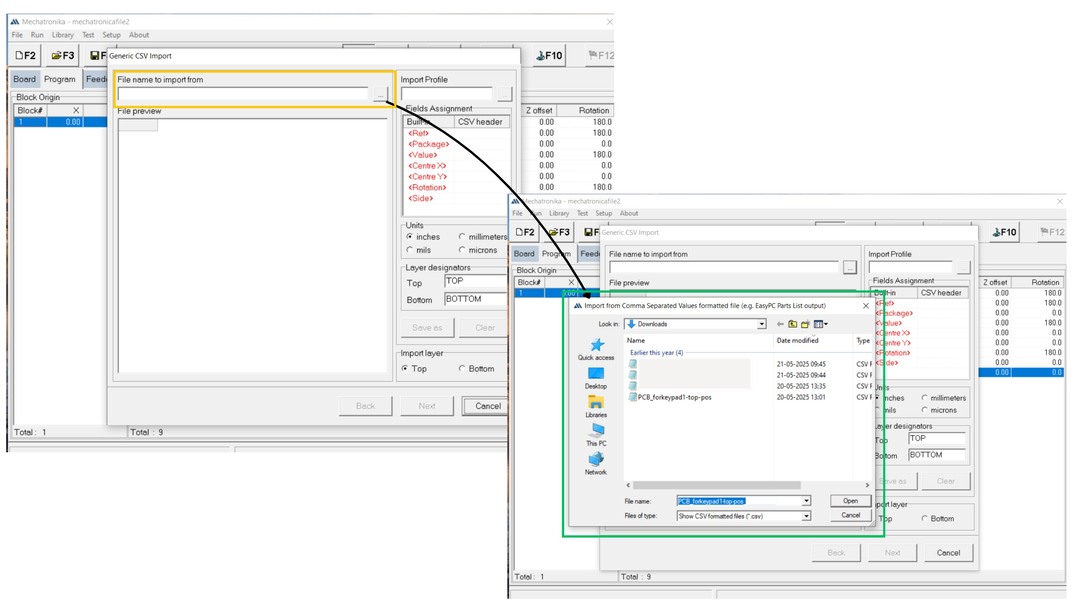Image resolution: width=1080 pixels, height=600 pixels.
Task: Click the <Rotation> field in left Fields Assignment
Action: [427, 187]
